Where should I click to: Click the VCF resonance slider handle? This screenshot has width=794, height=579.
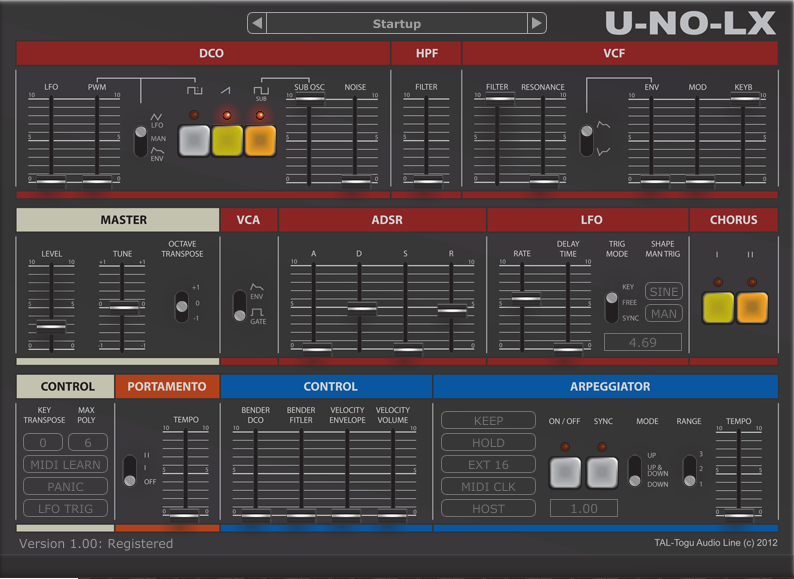click(543, 181)
